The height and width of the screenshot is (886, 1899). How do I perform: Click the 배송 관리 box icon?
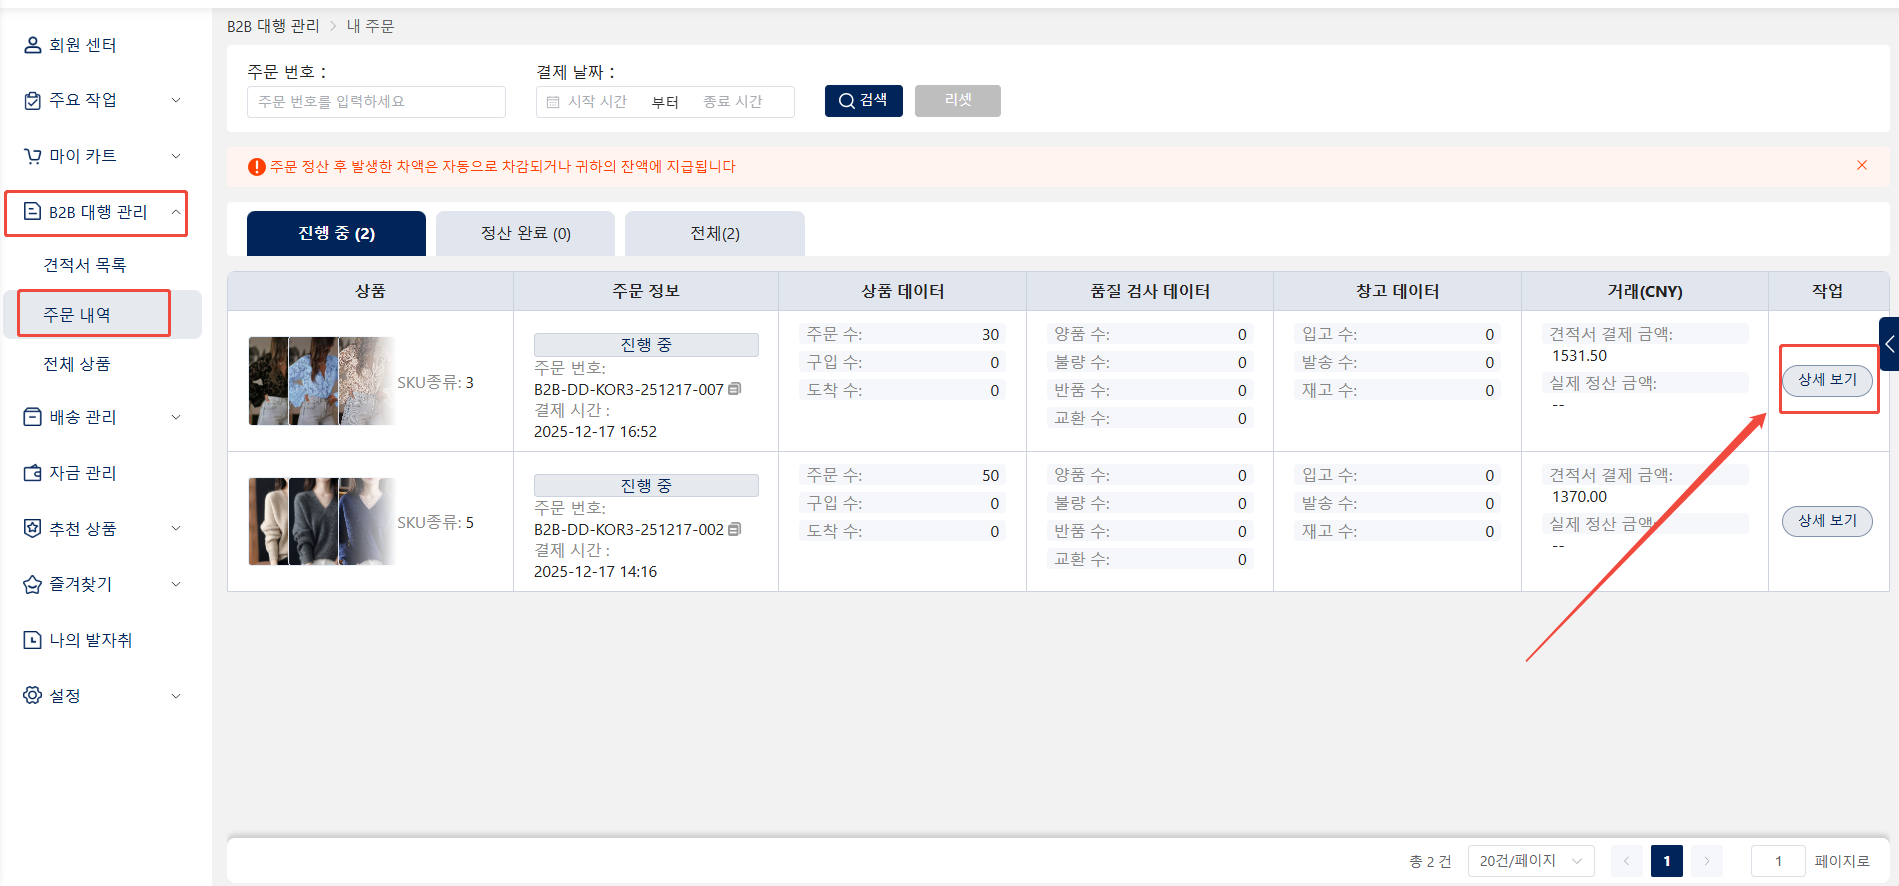(33, 417)
